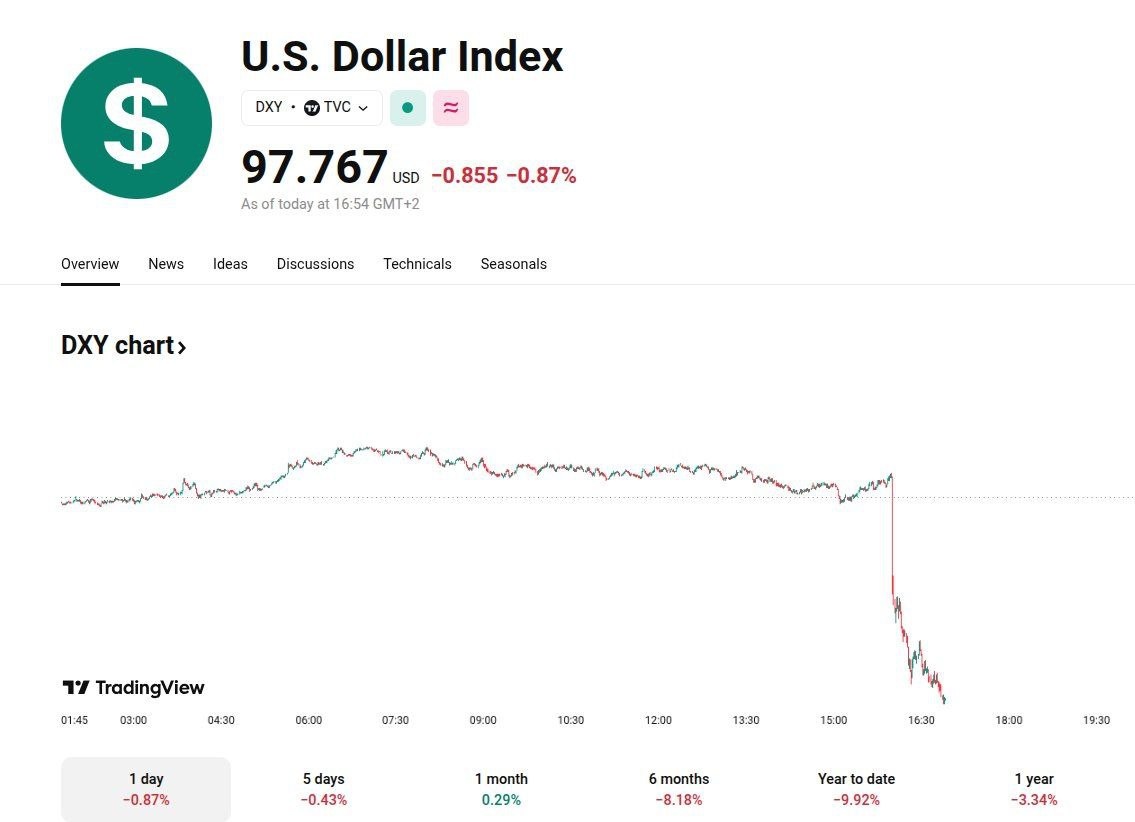Viewport: 1135px width, 822px height.
Task: Click the TradingView logo on the chart
Action: point(133,687)
